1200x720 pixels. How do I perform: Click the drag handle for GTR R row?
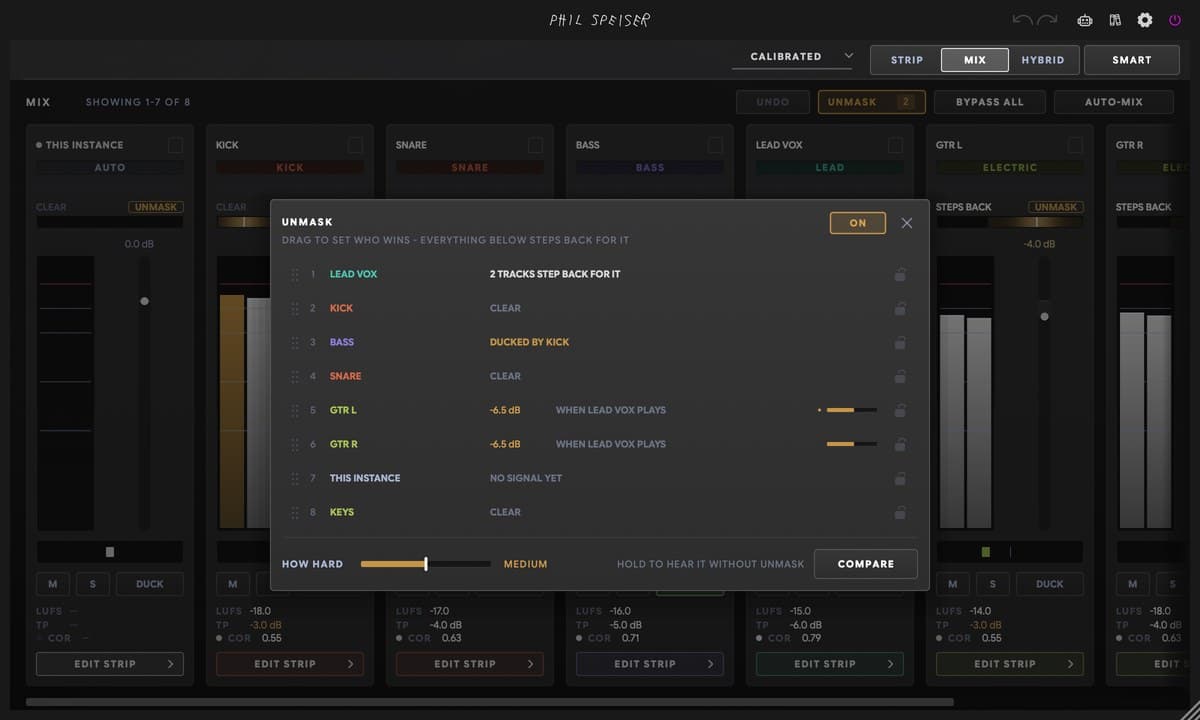point(295,444)
